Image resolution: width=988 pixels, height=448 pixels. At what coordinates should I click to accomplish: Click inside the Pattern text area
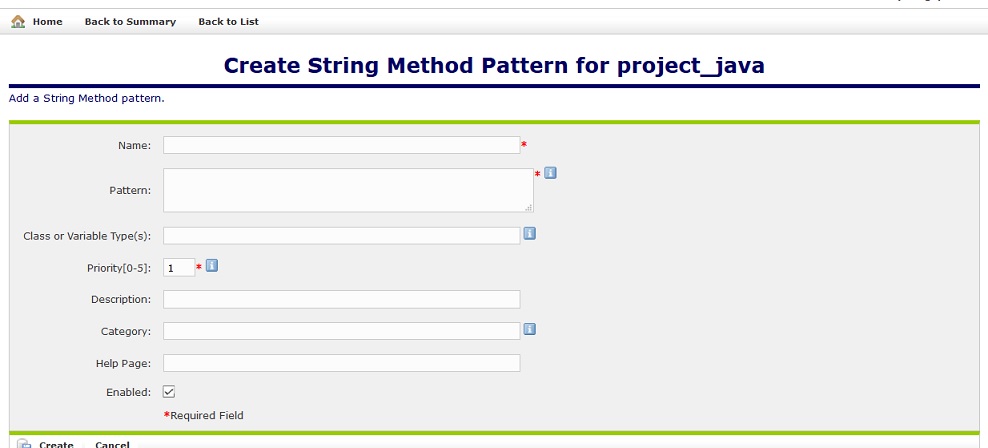(347, 190)
